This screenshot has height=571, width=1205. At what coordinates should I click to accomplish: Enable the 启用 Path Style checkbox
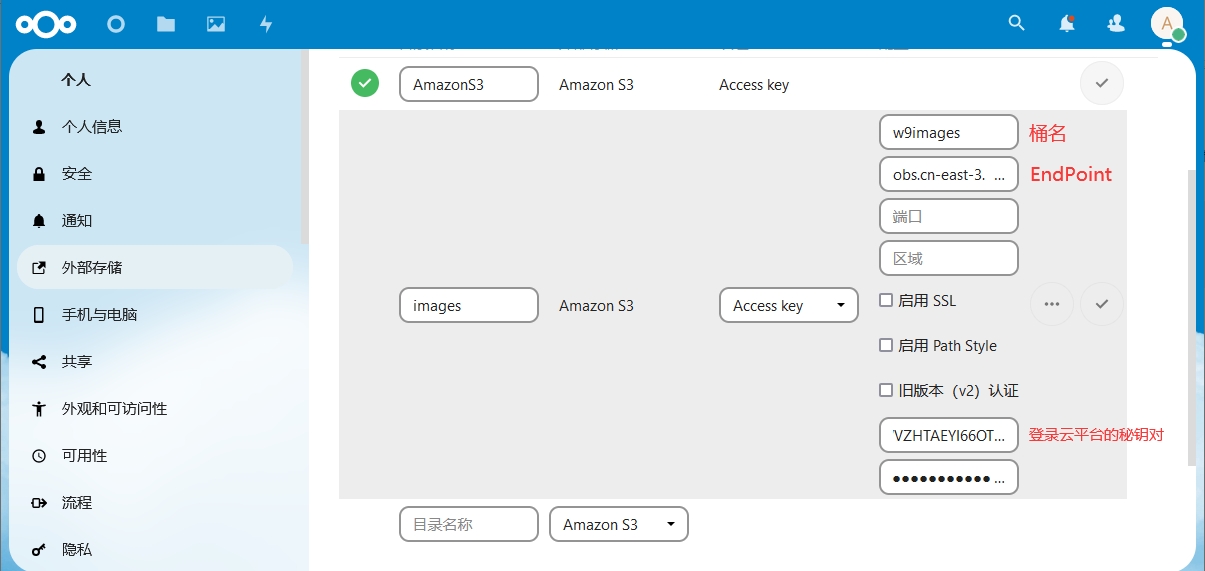pos(886,345)
